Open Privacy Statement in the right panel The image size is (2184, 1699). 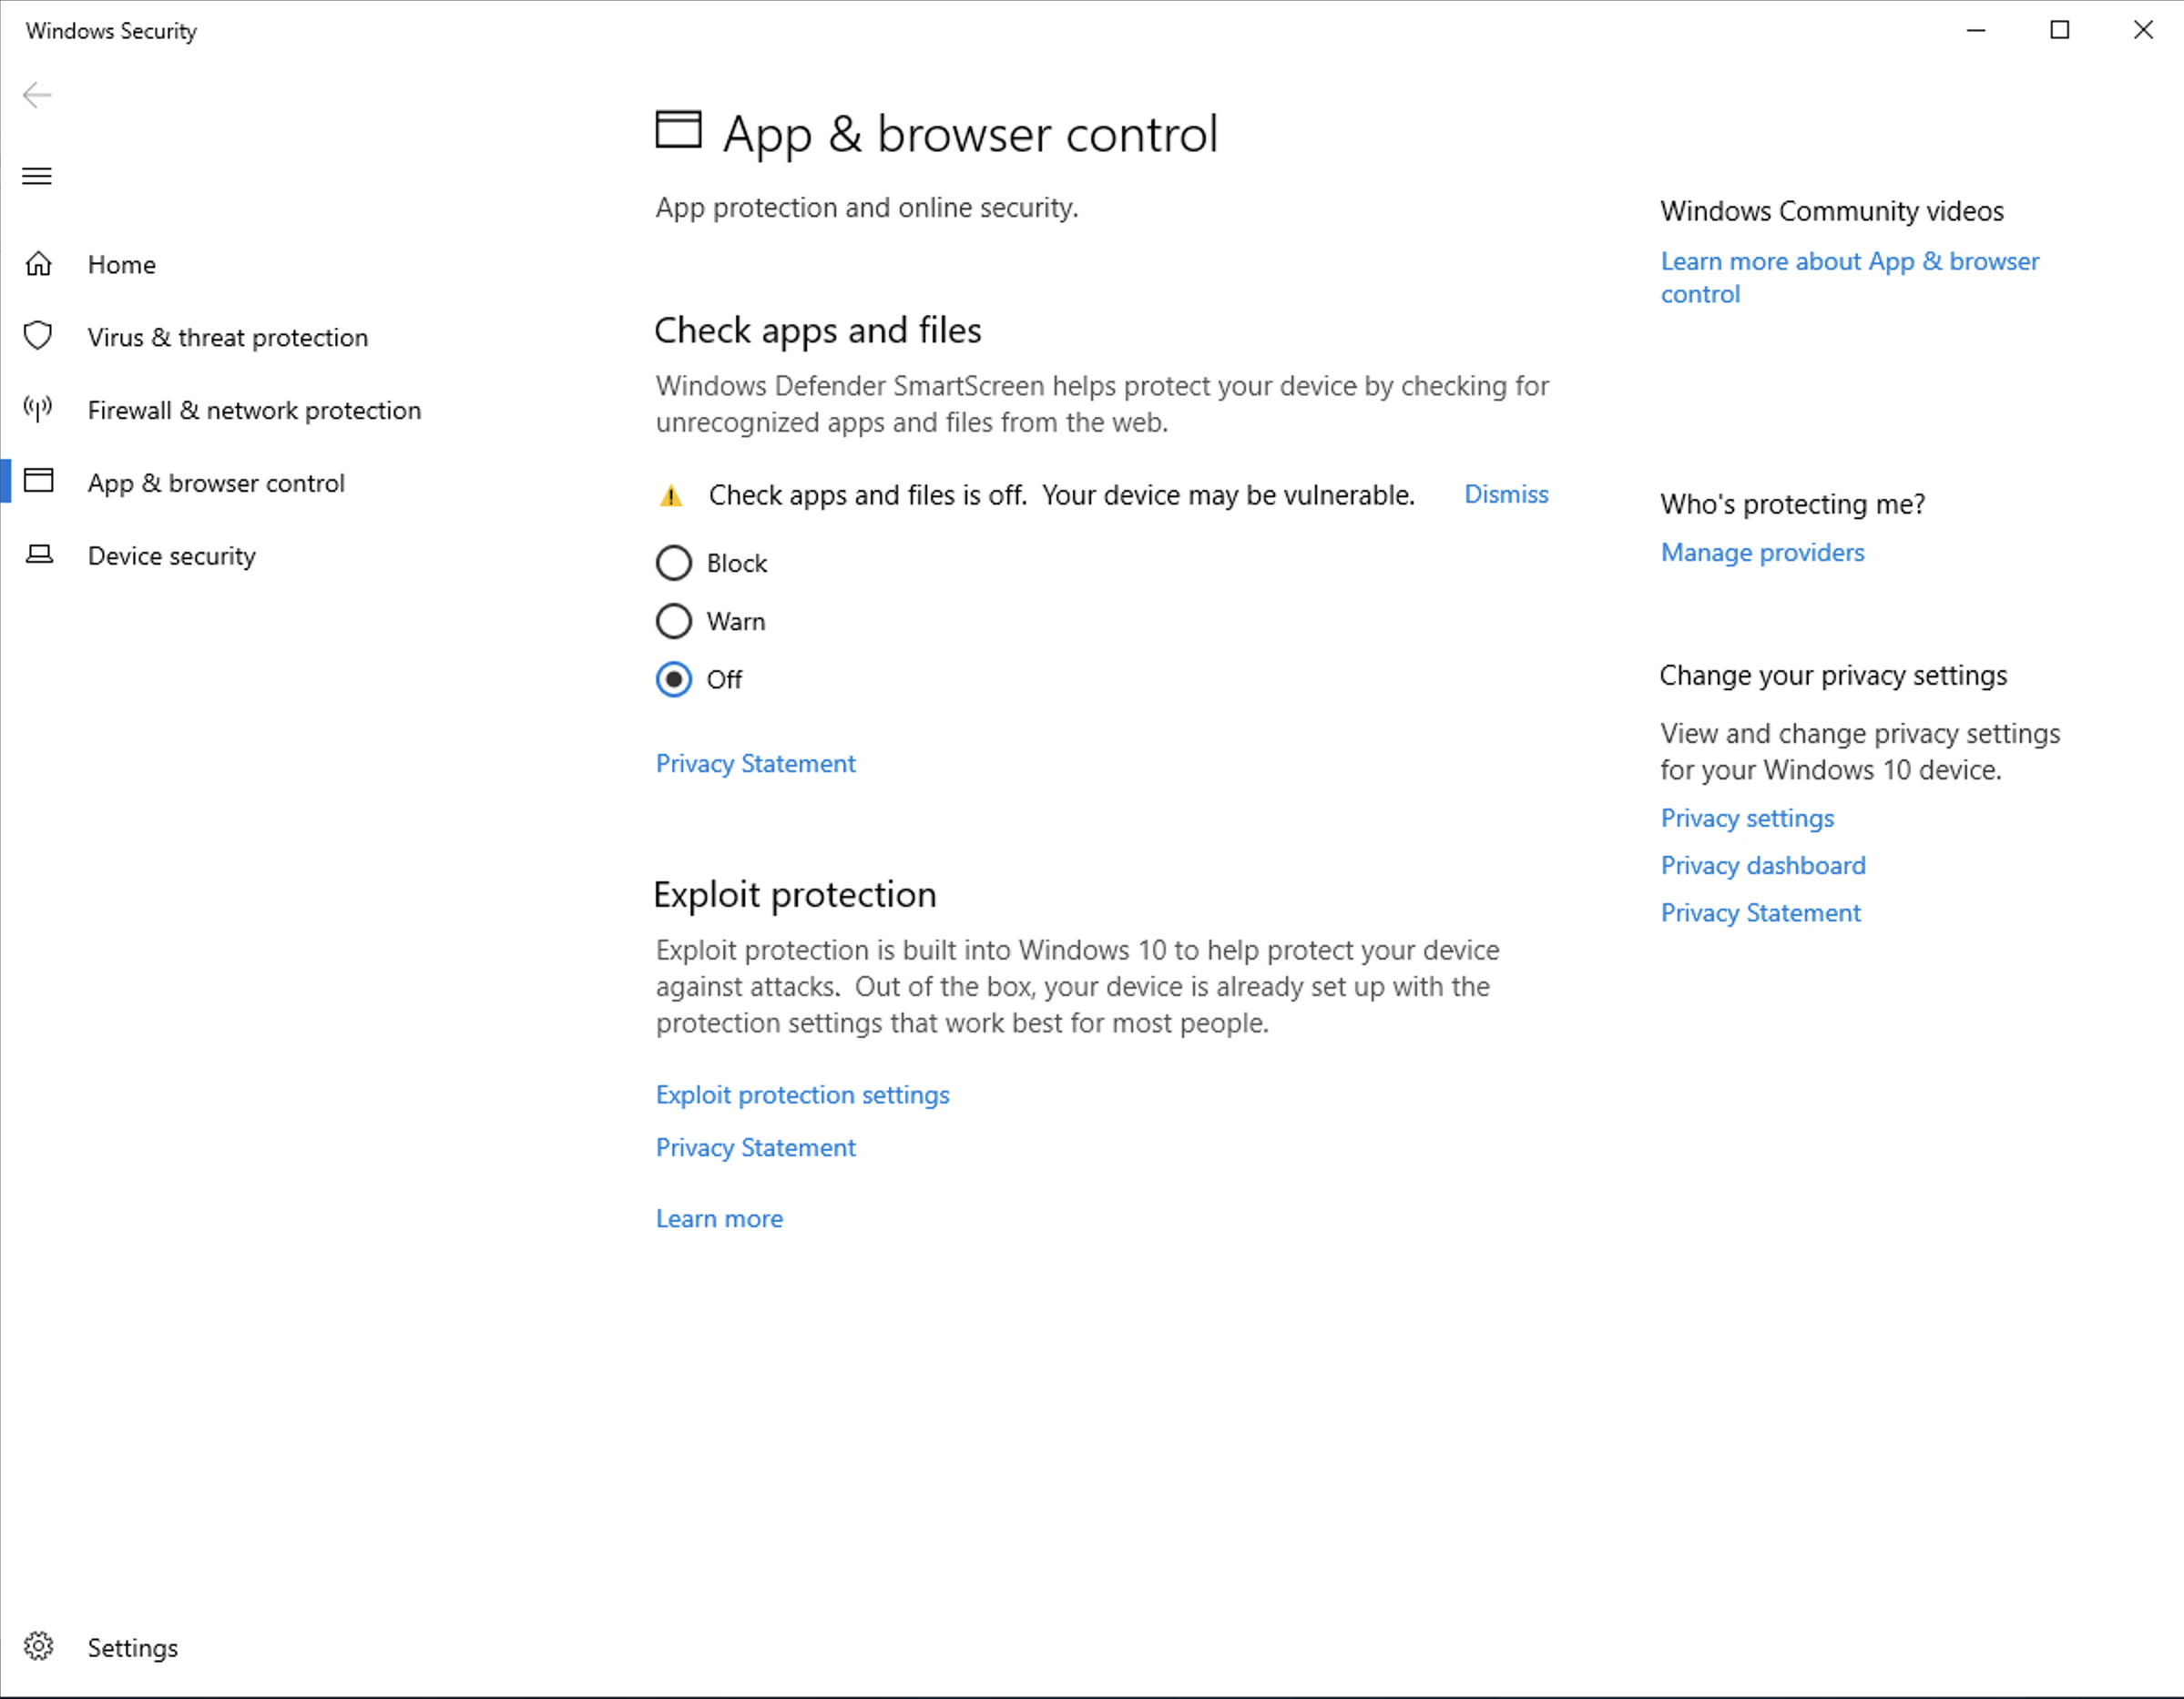pyautogui.click(x=1761, y=913)
